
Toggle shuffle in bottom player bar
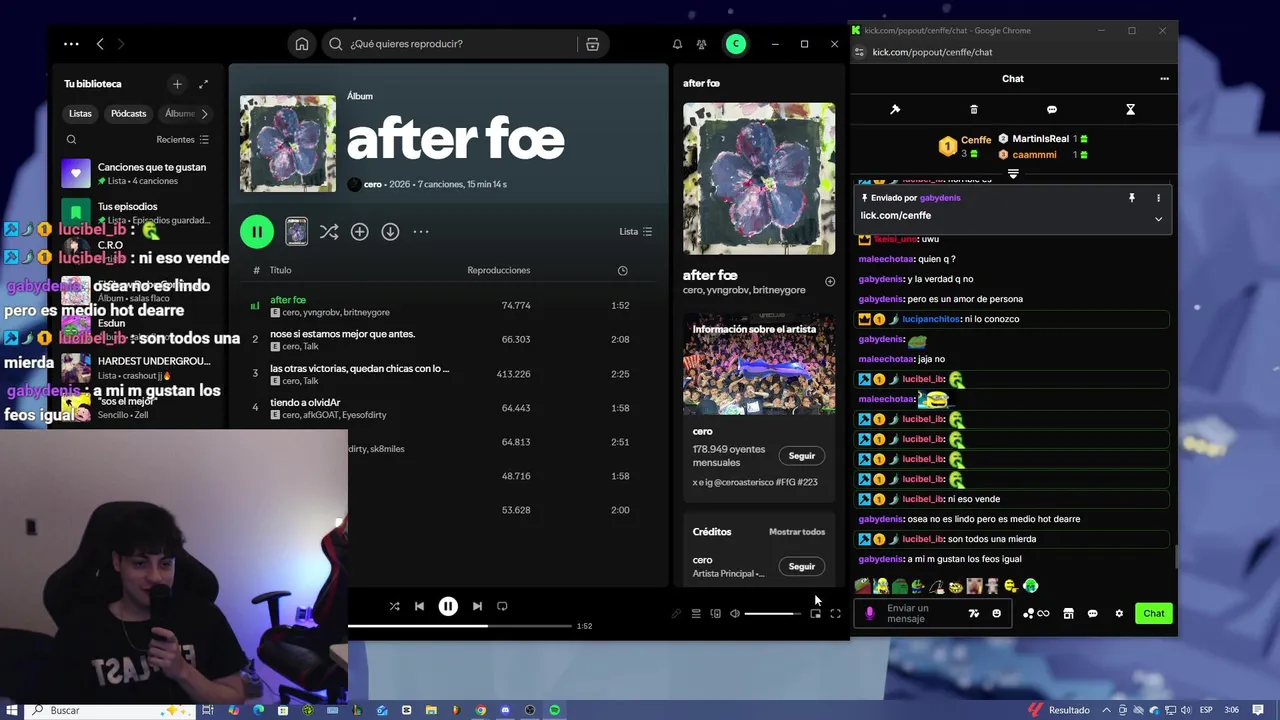pyautogui.click(x=394, y=606)
